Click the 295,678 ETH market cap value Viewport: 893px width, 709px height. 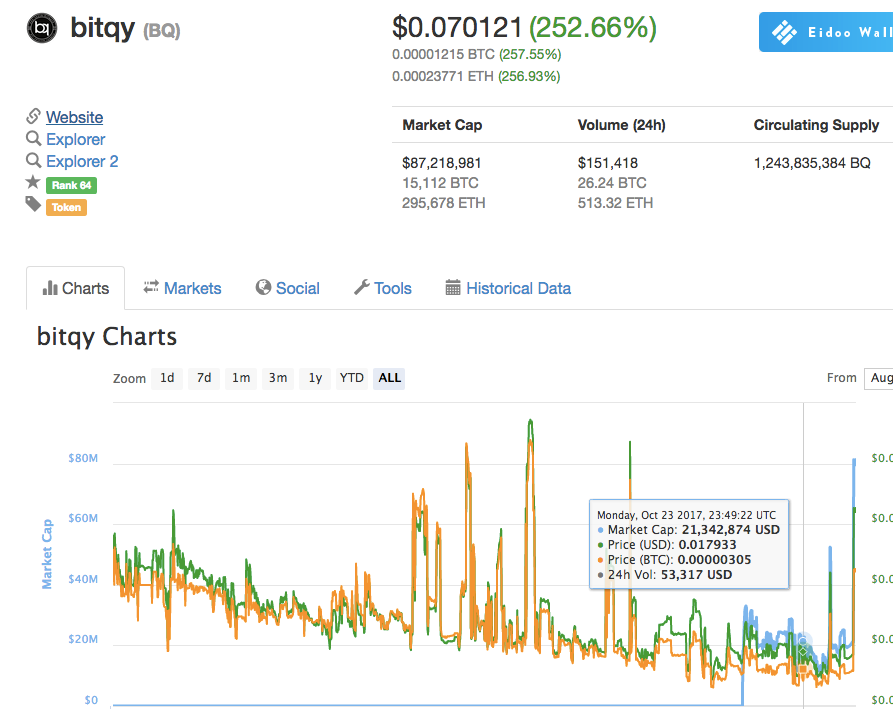(x=444, y=203)
